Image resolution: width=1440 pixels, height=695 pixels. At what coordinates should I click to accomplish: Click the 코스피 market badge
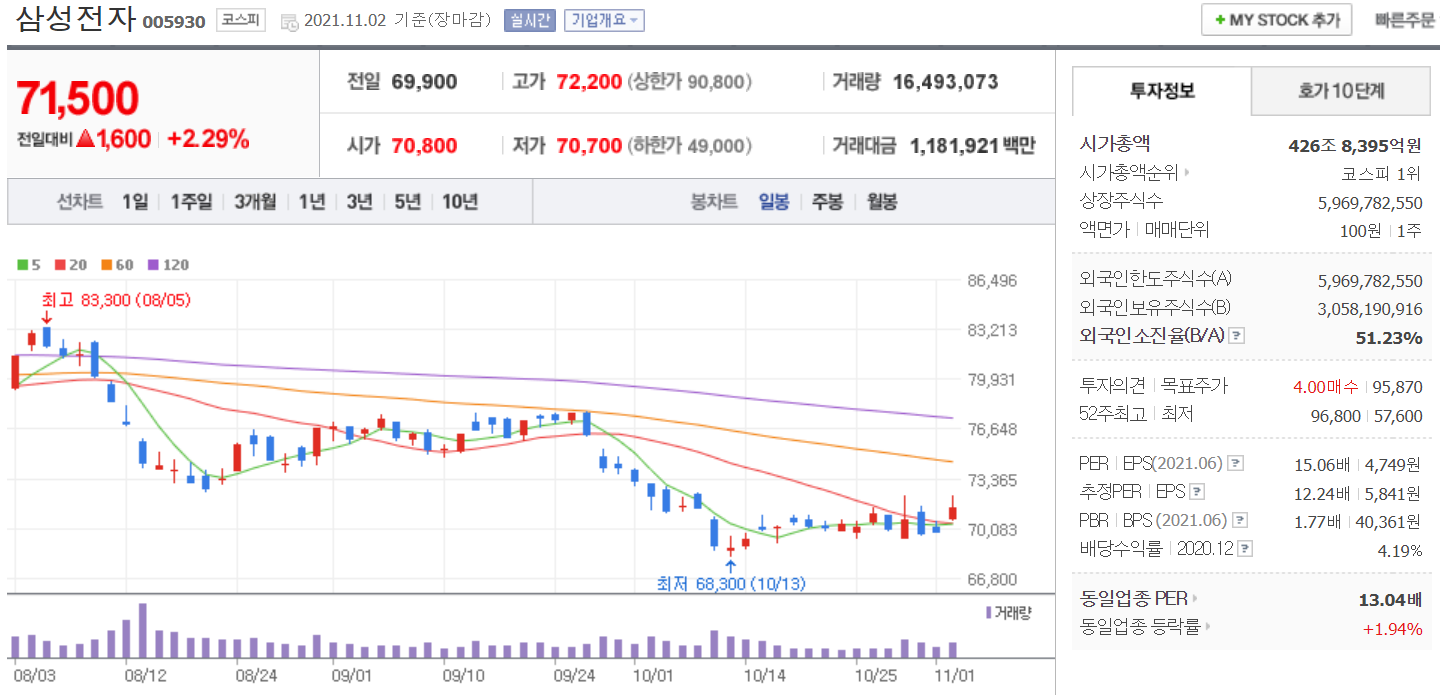pos(241,20)
